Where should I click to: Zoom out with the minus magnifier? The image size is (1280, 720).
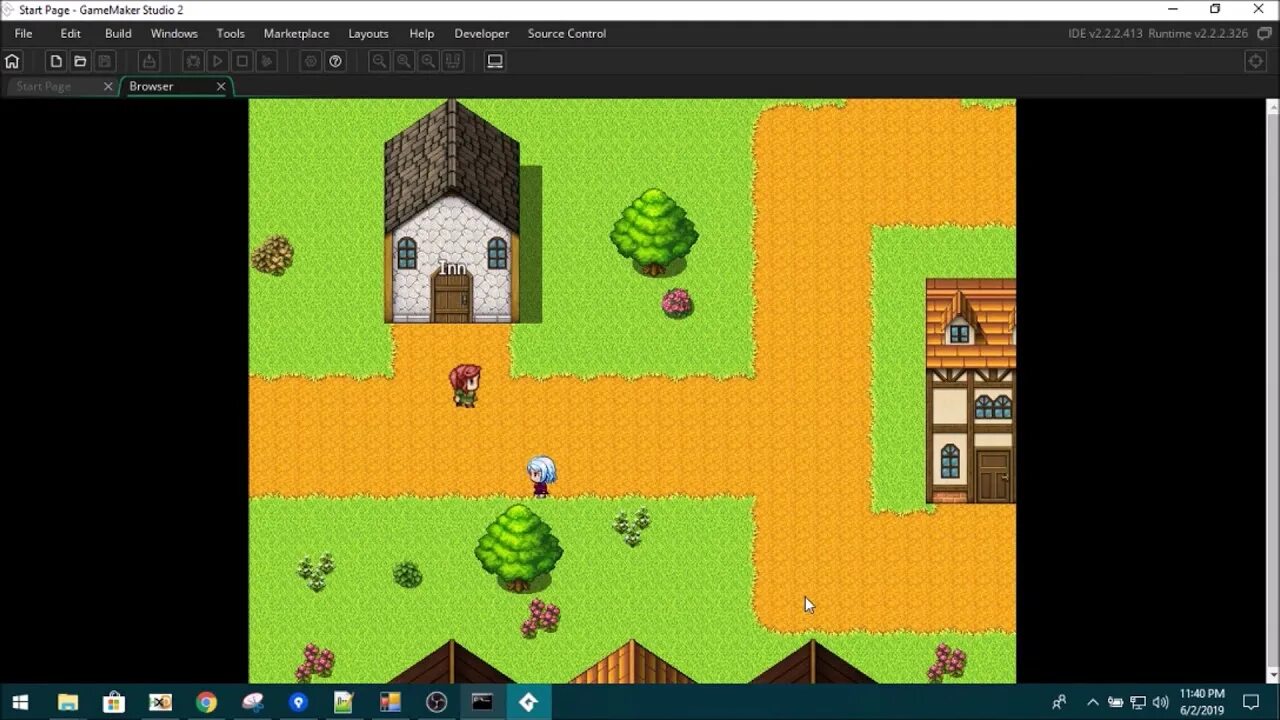tap(379, 61)
